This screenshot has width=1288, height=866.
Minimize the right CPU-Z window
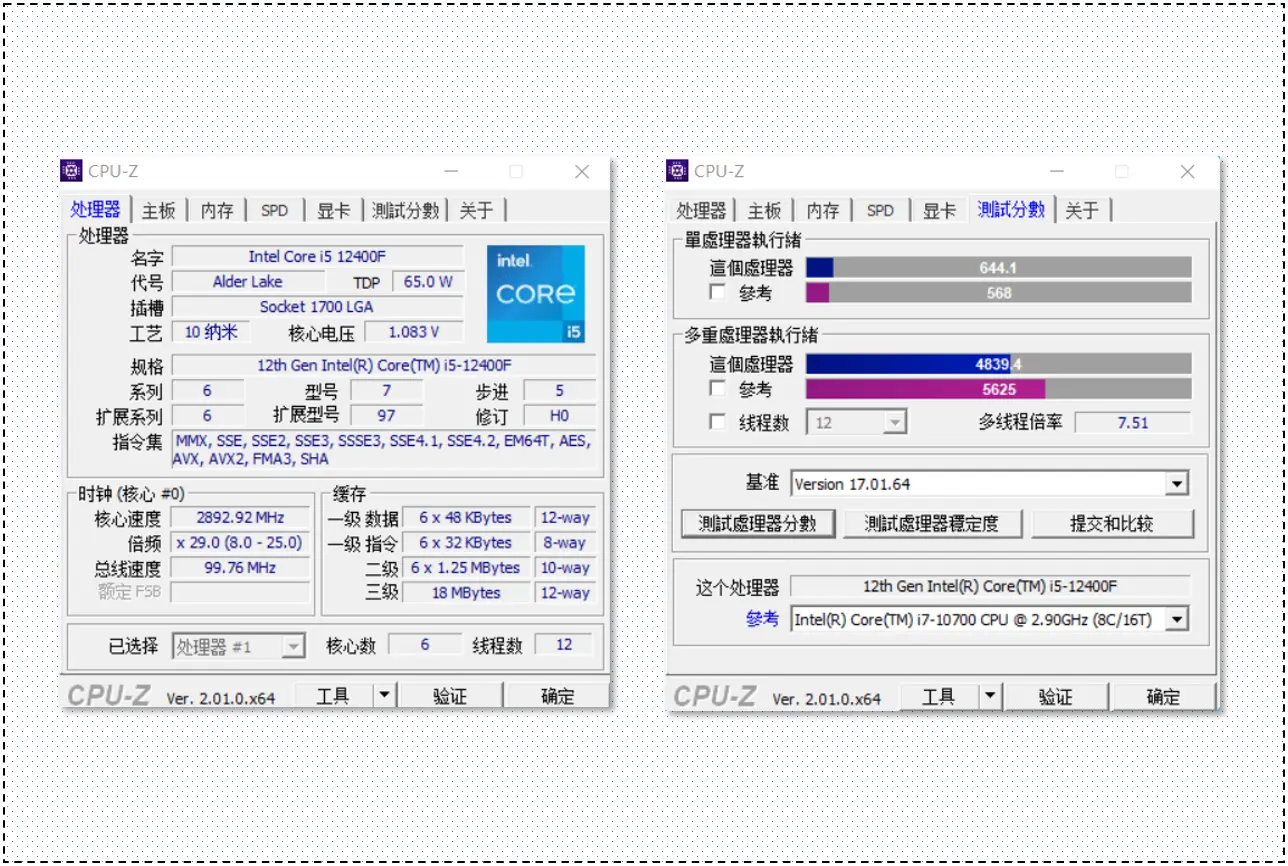pos(1056,172)
